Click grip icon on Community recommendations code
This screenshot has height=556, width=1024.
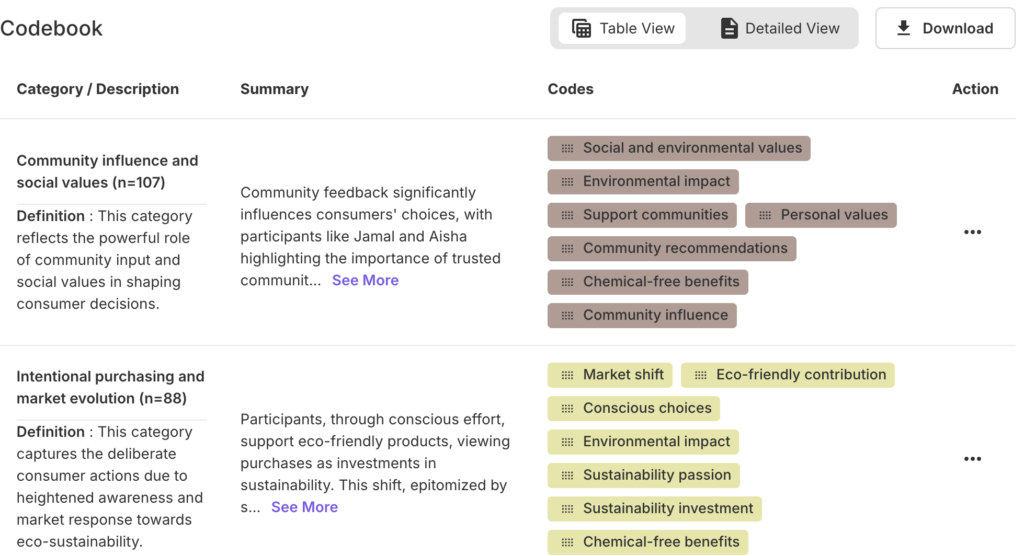[567, 248]
